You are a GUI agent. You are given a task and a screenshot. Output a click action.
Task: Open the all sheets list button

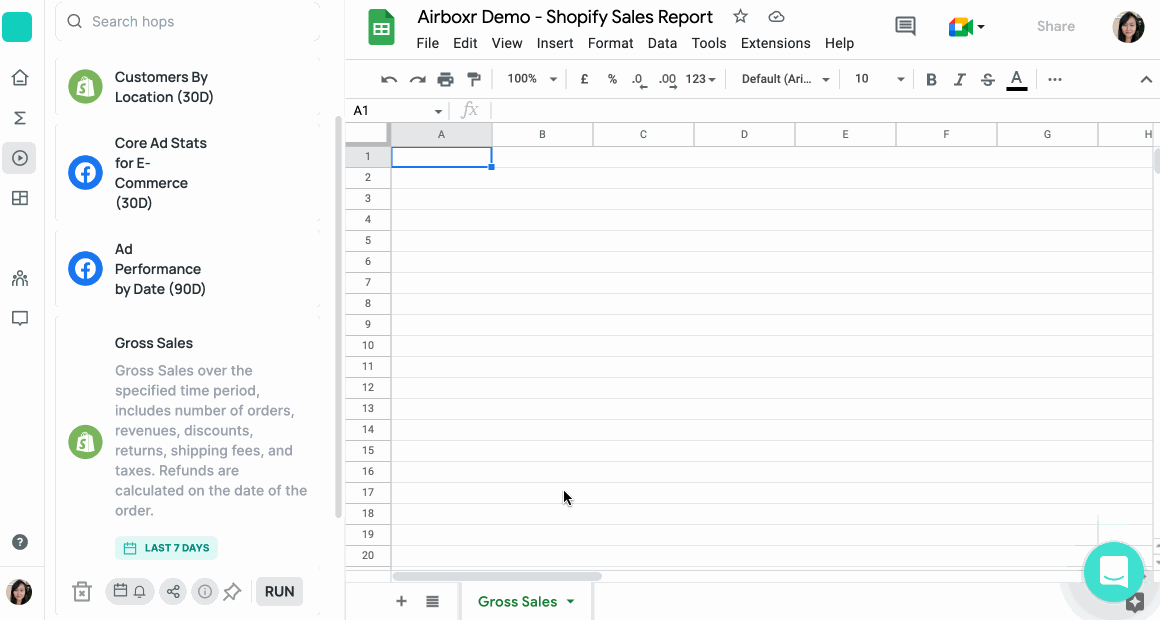coord(432,602)
